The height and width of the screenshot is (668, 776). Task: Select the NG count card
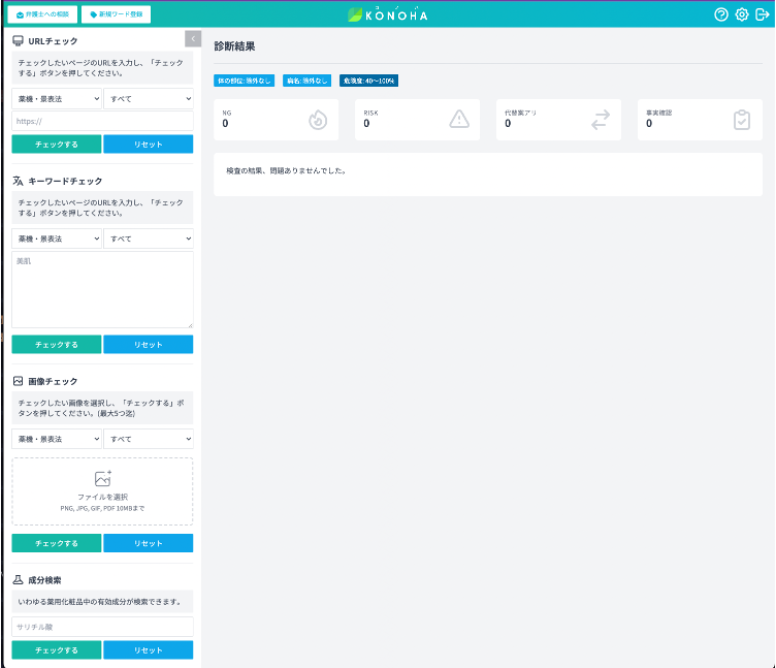[276, 120]
